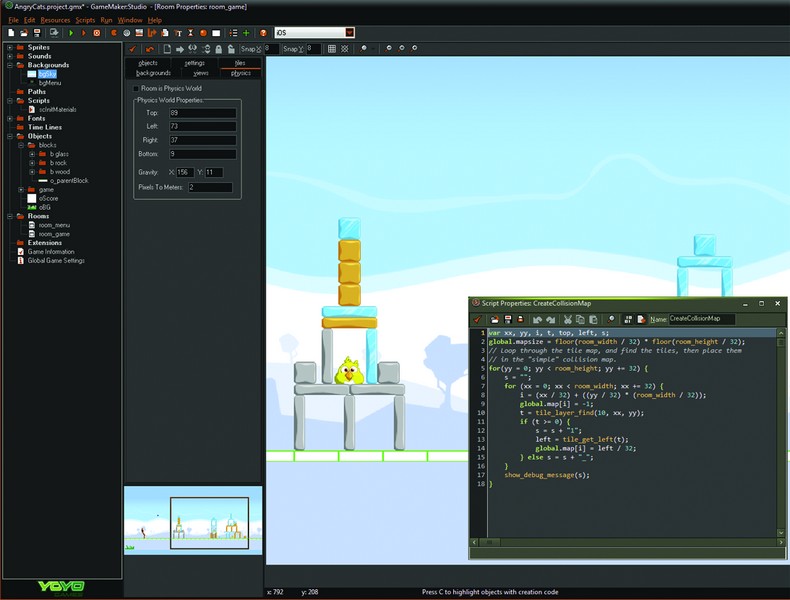Collapse the Backgrounds folder
Viewport: 790px width, 600px height.
click(10, 65)
